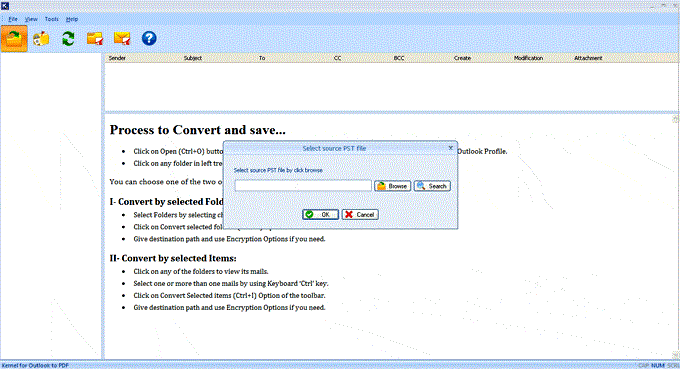Click the To column header
This screenshot has height=369, width=680.
pos(262,58)
